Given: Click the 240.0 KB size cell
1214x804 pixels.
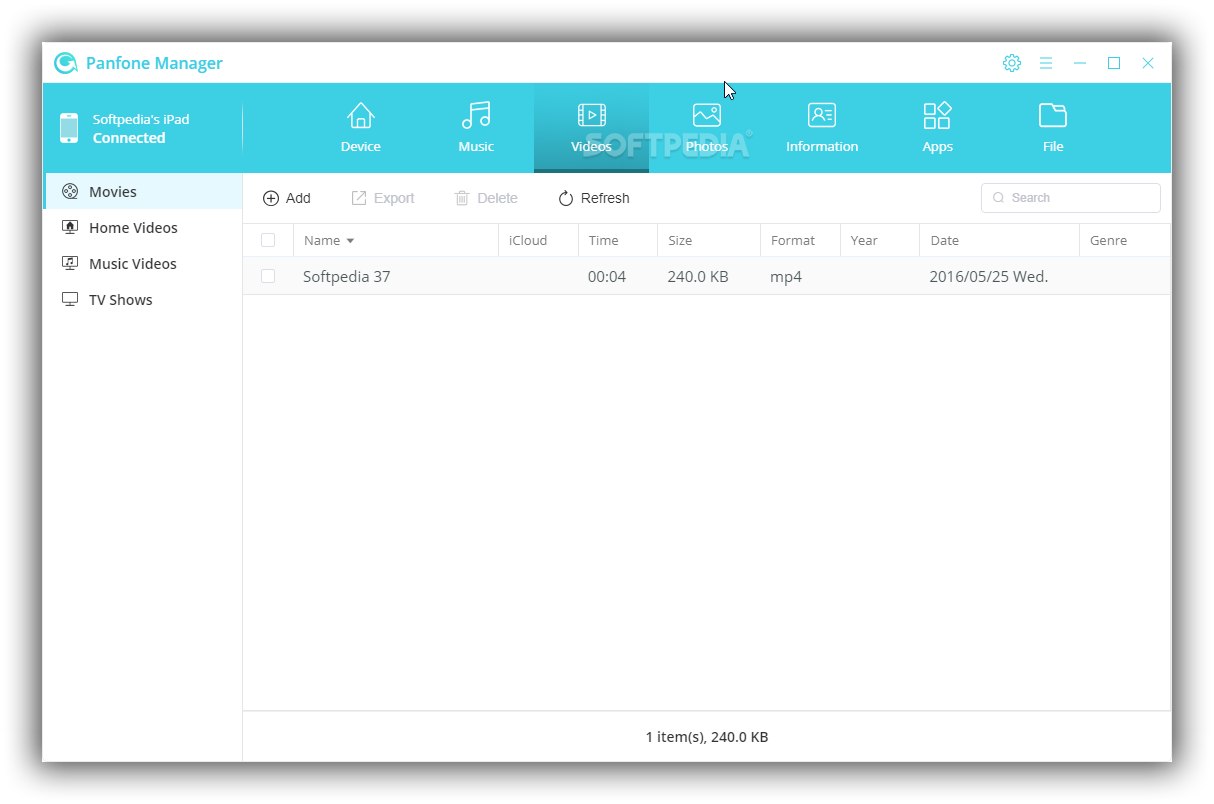Looking at the screenshot, I should [x=698, y=276].
